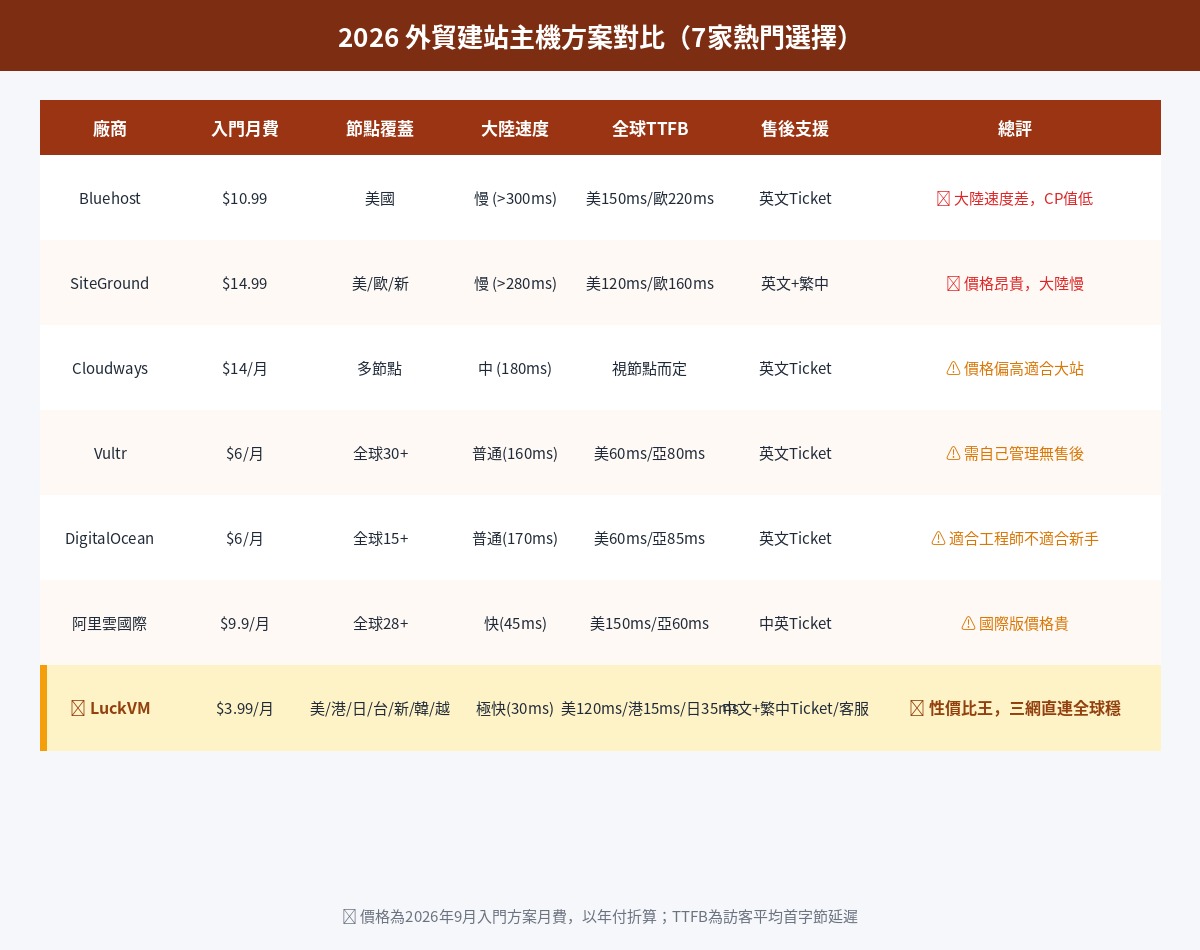Click the 國際版價格貴 review
Image resolution: width=1200 pixels, height=950 pixels.
pyautogui.click(x=1015, y=623)
